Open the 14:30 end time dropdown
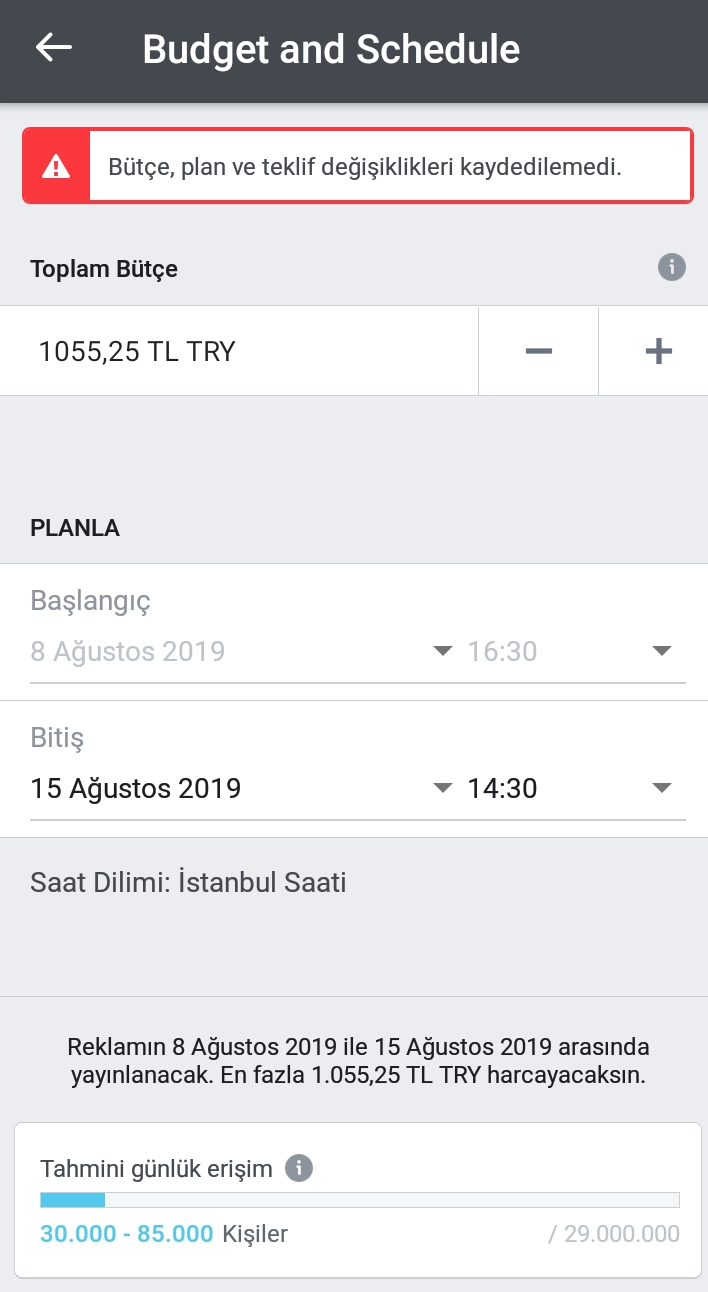Screen dimensions: 708x1292 tap(576, 788)
